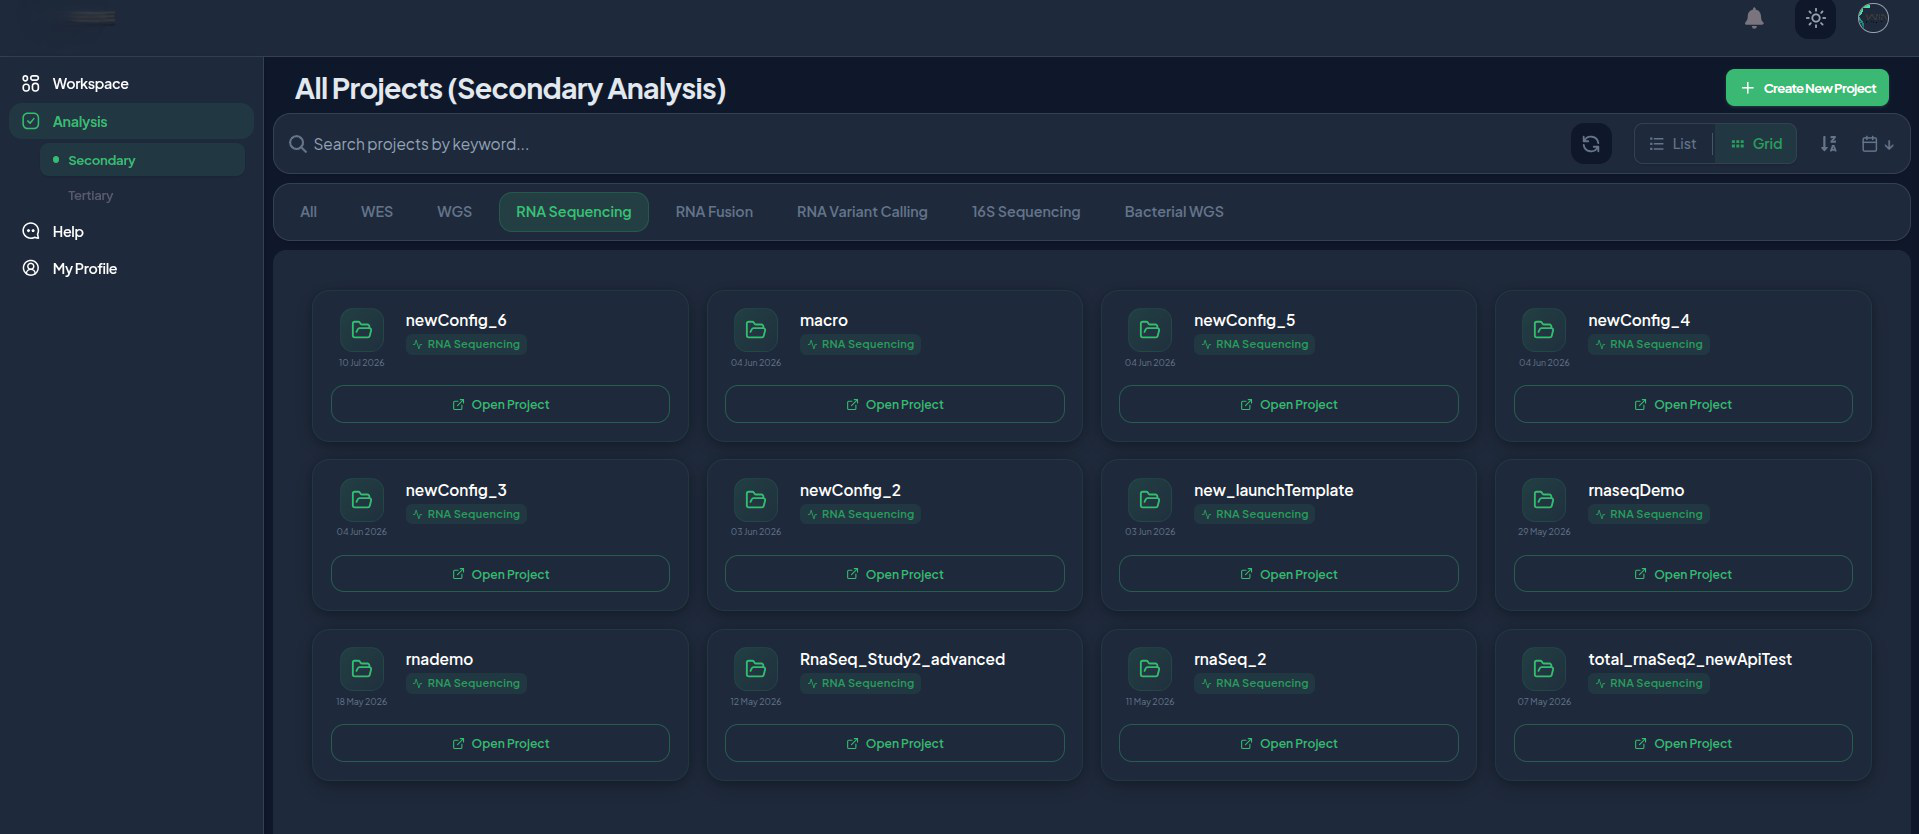Image resolution: width=1919 pixels, height=834 pixels.
Task: Click folder icon of newConfig_4 card
Action: click(1544, 330)
